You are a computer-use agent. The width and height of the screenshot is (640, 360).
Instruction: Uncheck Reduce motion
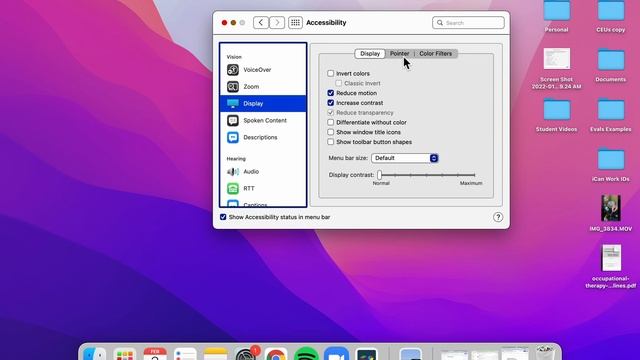(331, 93)
